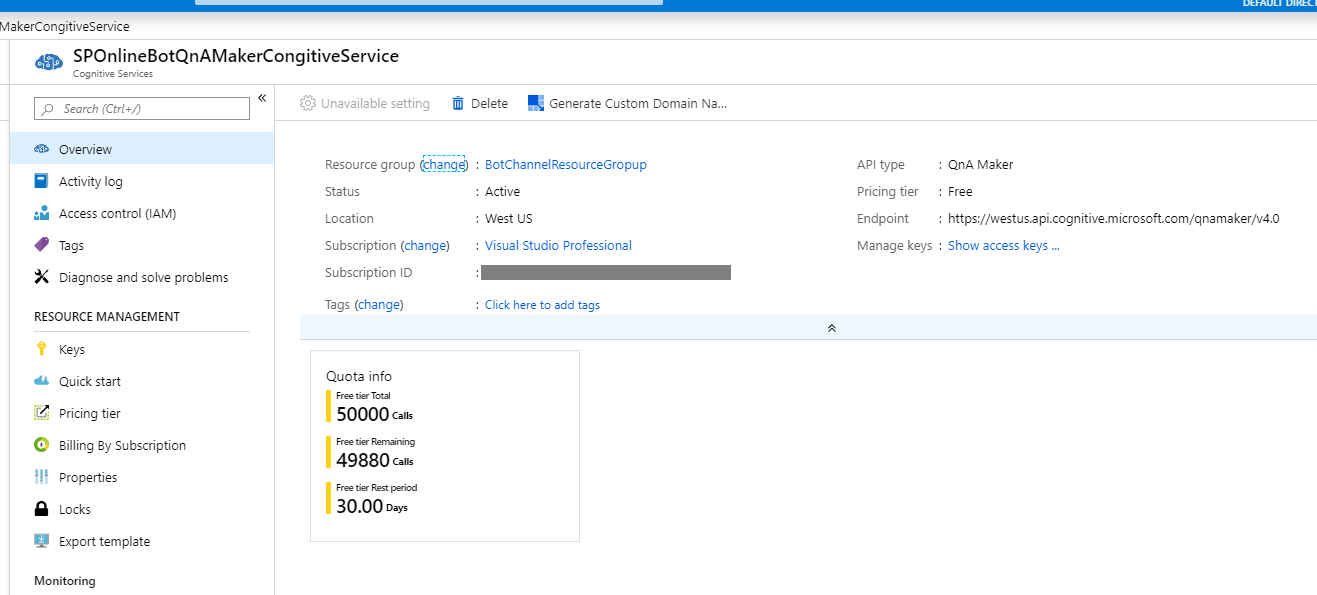This screenshot has width=1317, height=595.
Task: Click the 'West US' location value
Action: pos(509,218)
